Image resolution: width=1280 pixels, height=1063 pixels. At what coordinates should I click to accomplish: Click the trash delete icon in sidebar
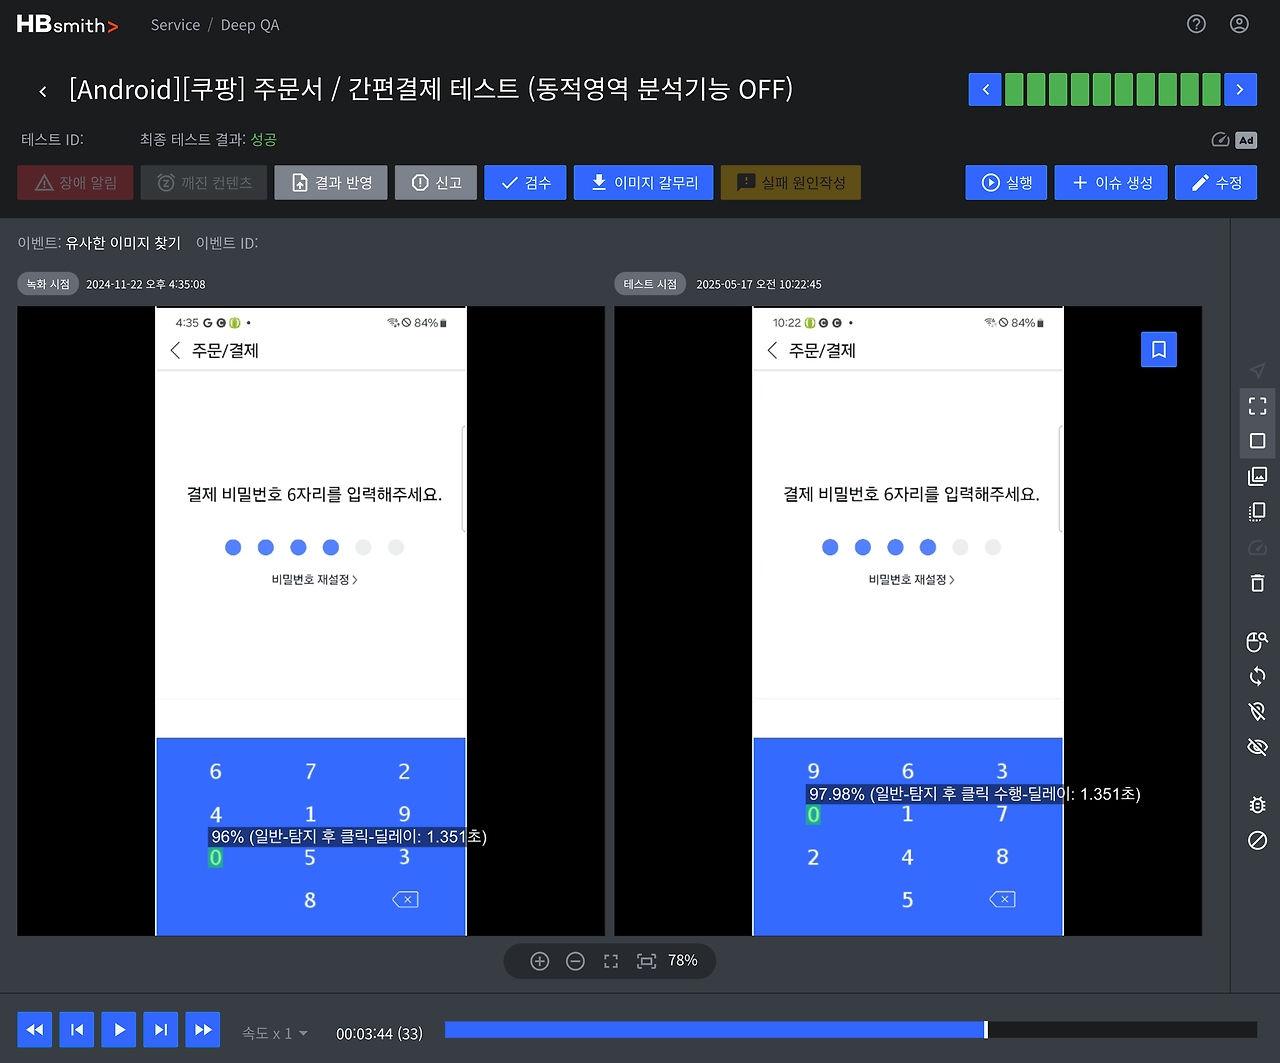pyautogui.click(x=1258, y=583)
